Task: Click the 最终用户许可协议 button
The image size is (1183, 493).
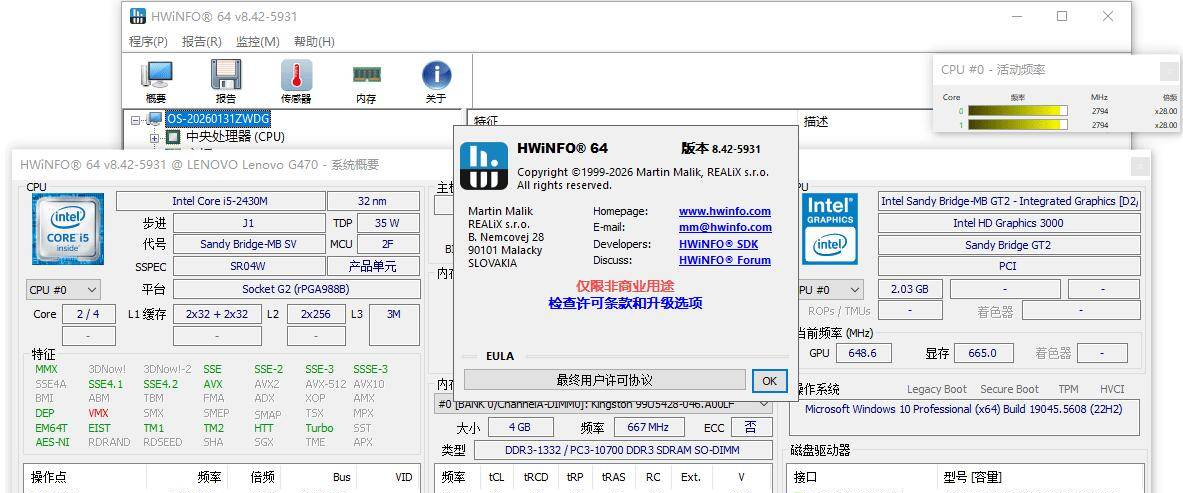Action: click(x=604, y=380)
